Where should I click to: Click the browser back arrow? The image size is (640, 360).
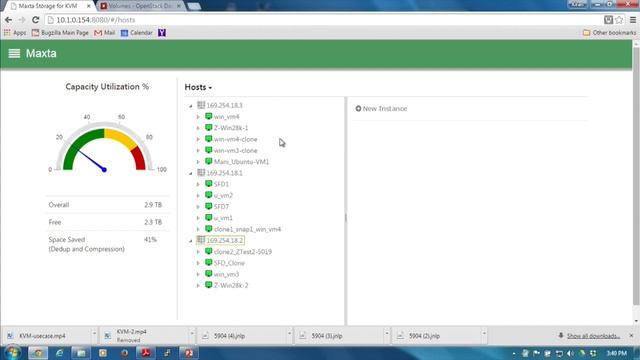9,20
